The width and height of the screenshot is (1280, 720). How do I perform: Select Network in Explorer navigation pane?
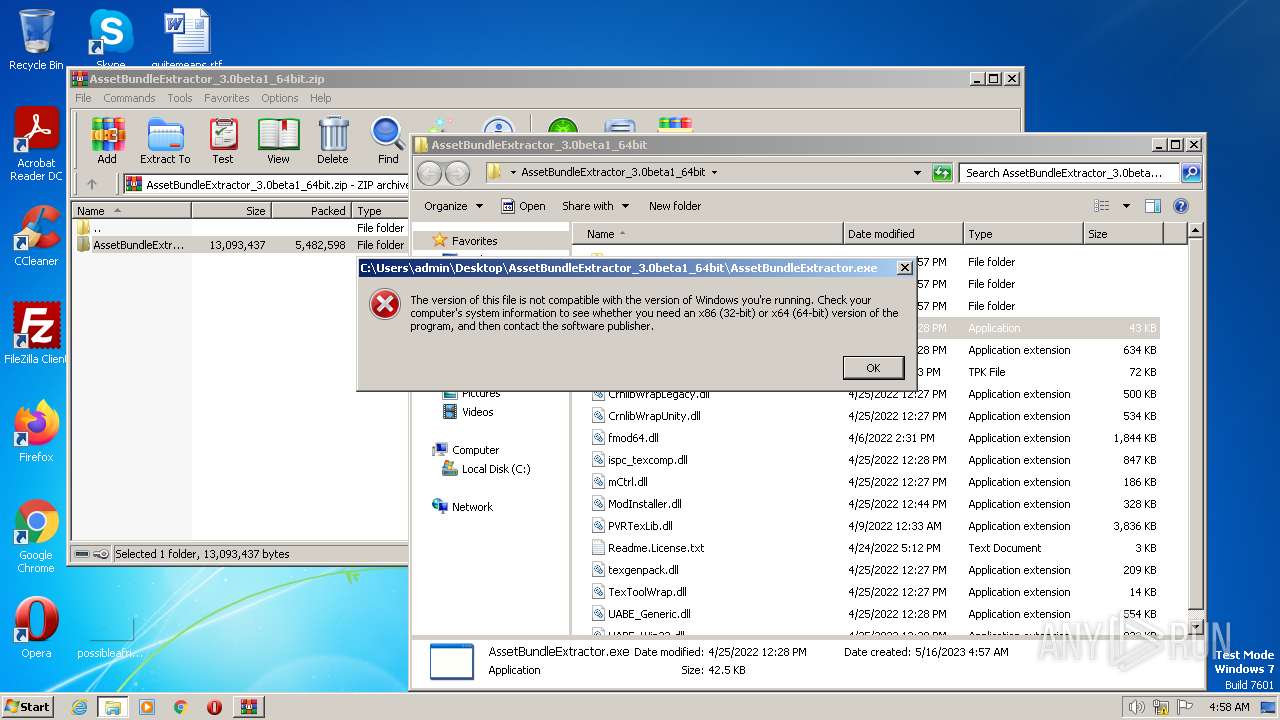472,507
